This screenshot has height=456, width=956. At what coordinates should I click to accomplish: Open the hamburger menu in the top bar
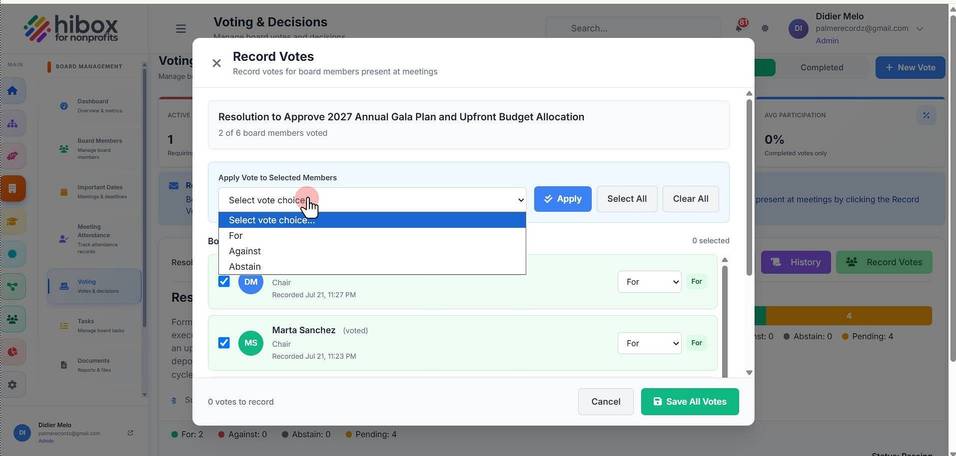(x=181, y=29)
